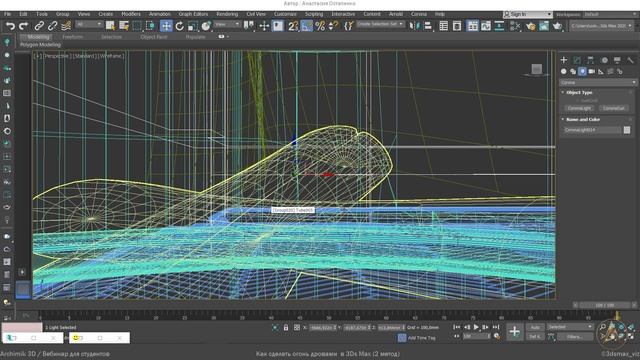The height and width of the screenshot is (360, 640).
Task: Switch to the Freeform ribbon tab
Action: (x=73, y=37)
